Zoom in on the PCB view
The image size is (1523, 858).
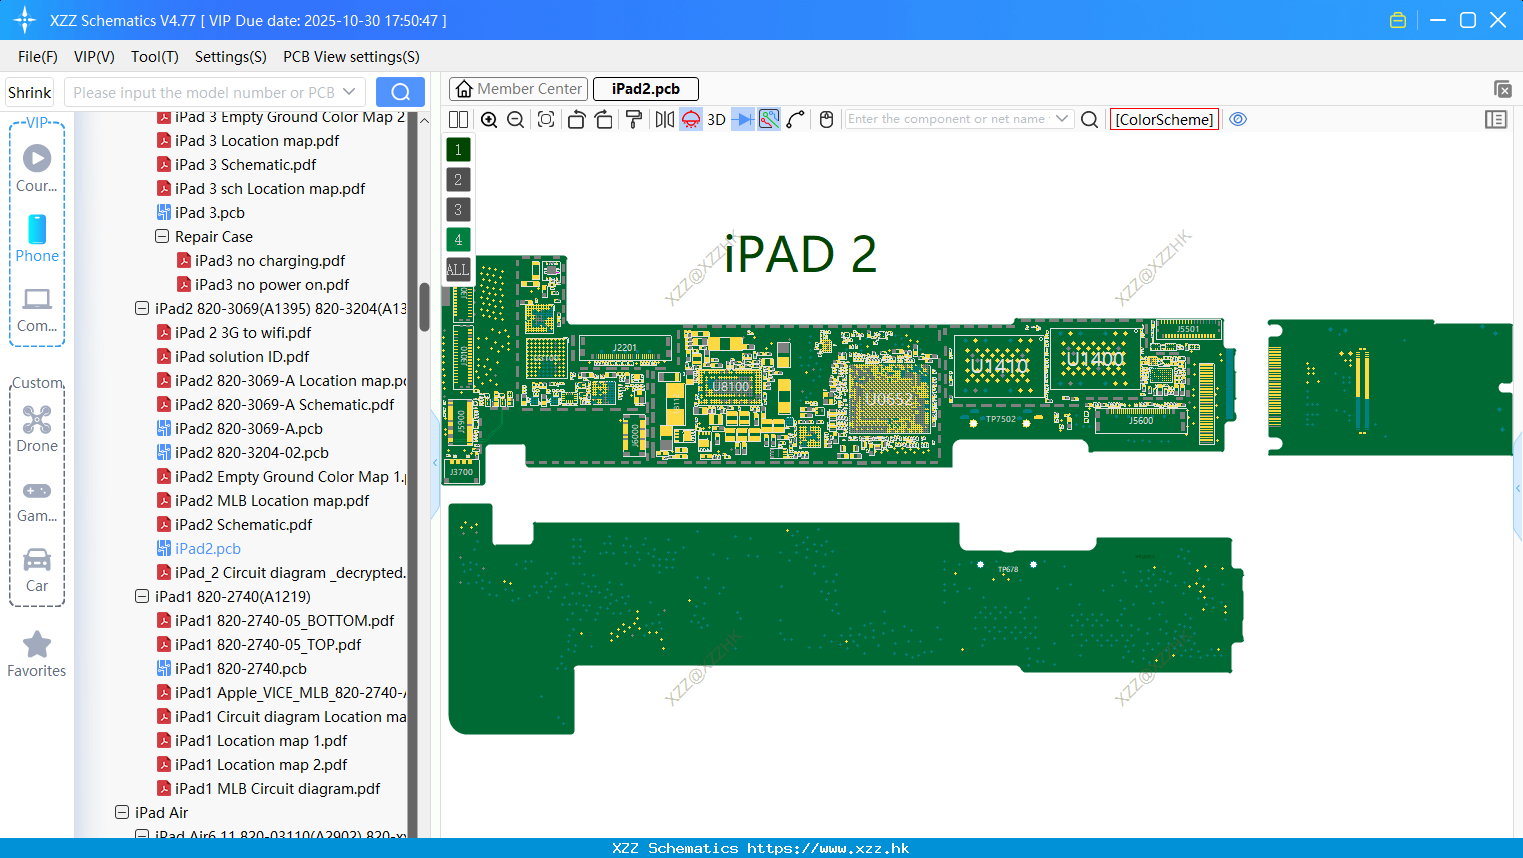point(489,119)
